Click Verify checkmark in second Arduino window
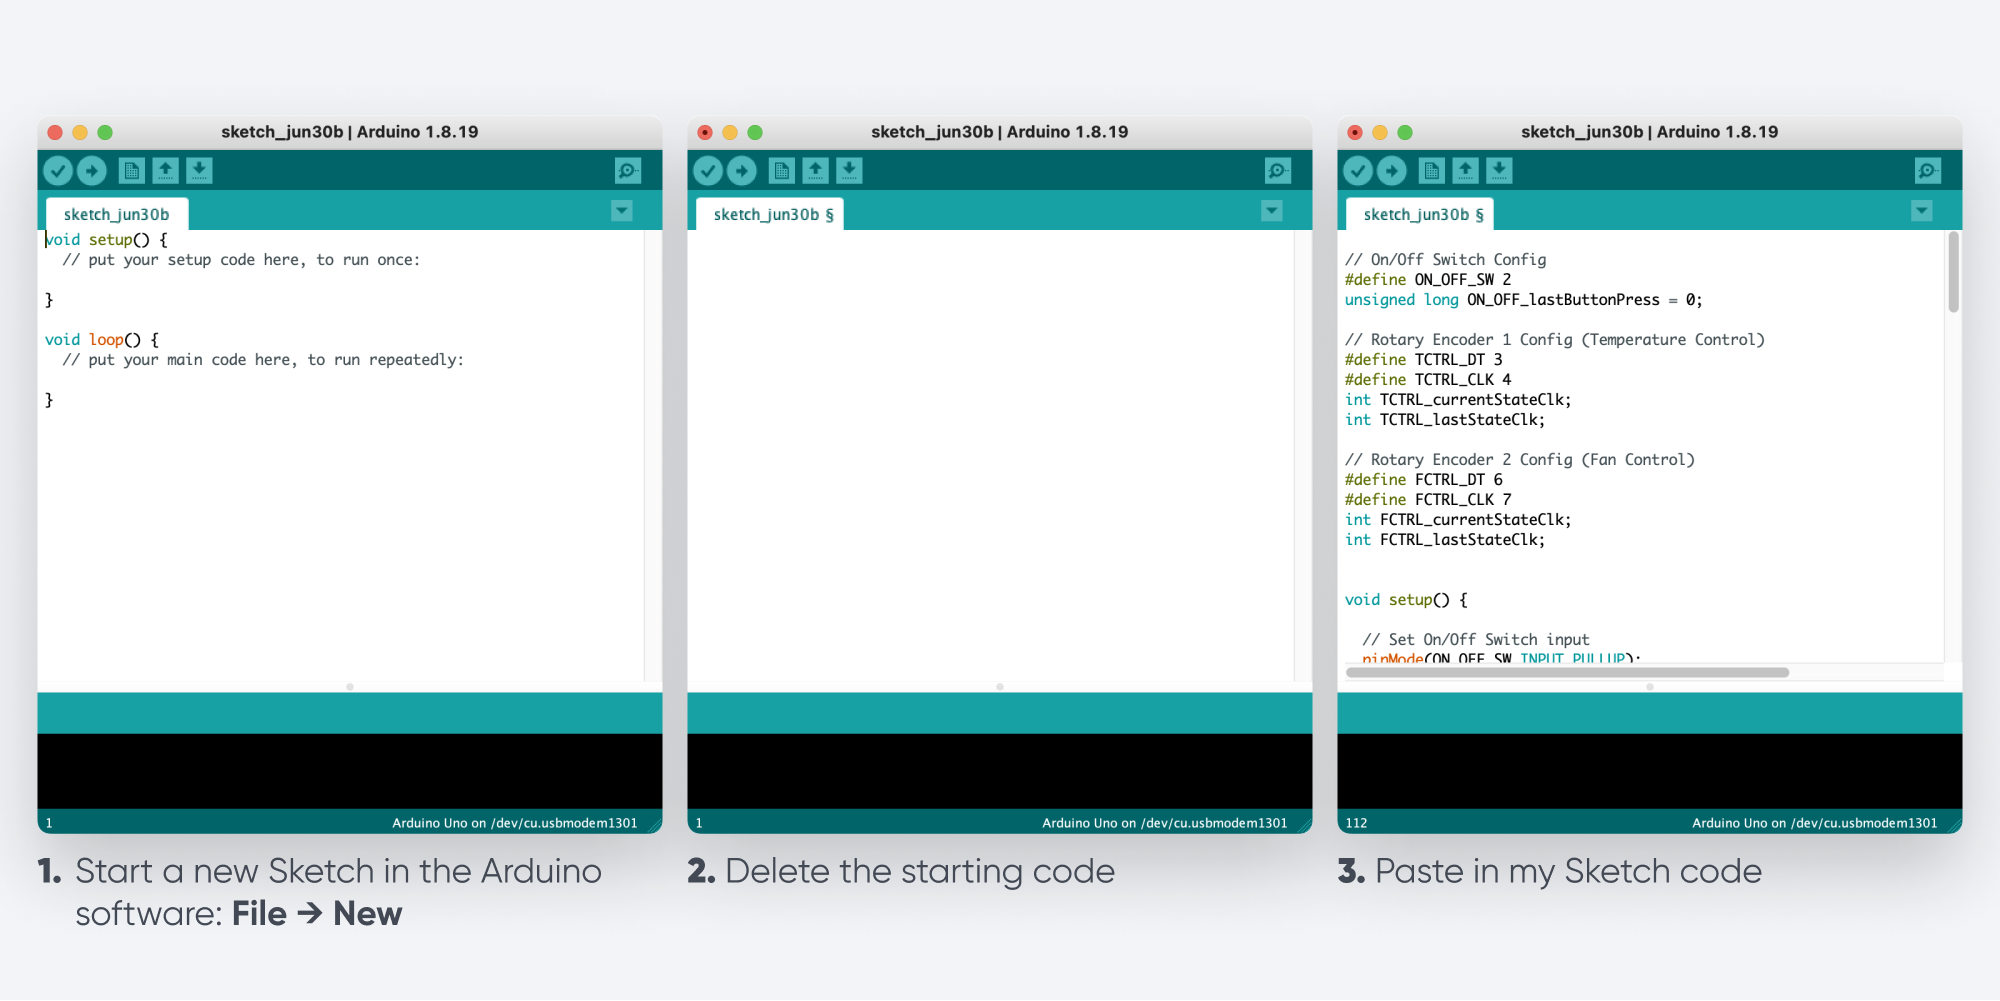This screenshot has width=2000, height=1001. [x=708, y=171]
